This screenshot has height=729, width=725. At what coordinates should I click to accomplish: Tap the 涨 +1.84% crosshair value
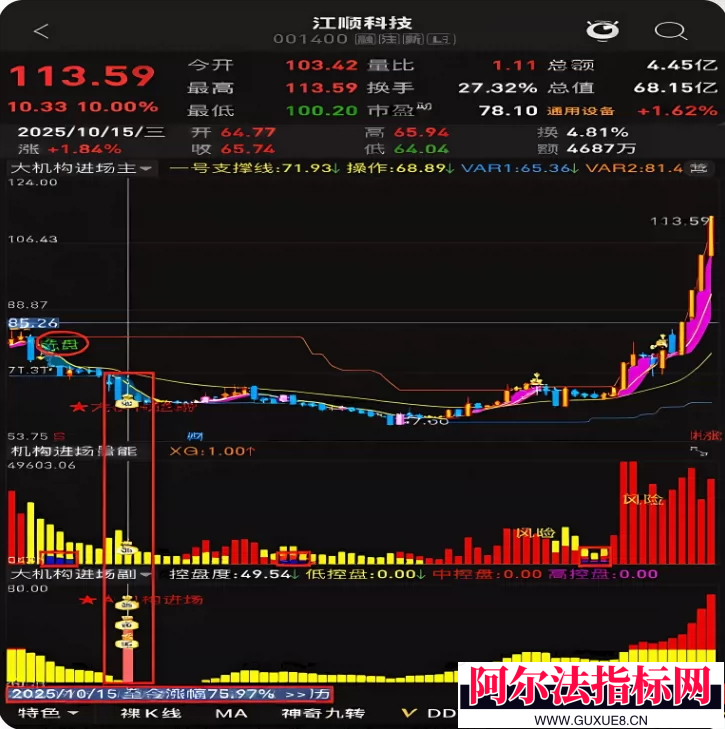[69, 149]
